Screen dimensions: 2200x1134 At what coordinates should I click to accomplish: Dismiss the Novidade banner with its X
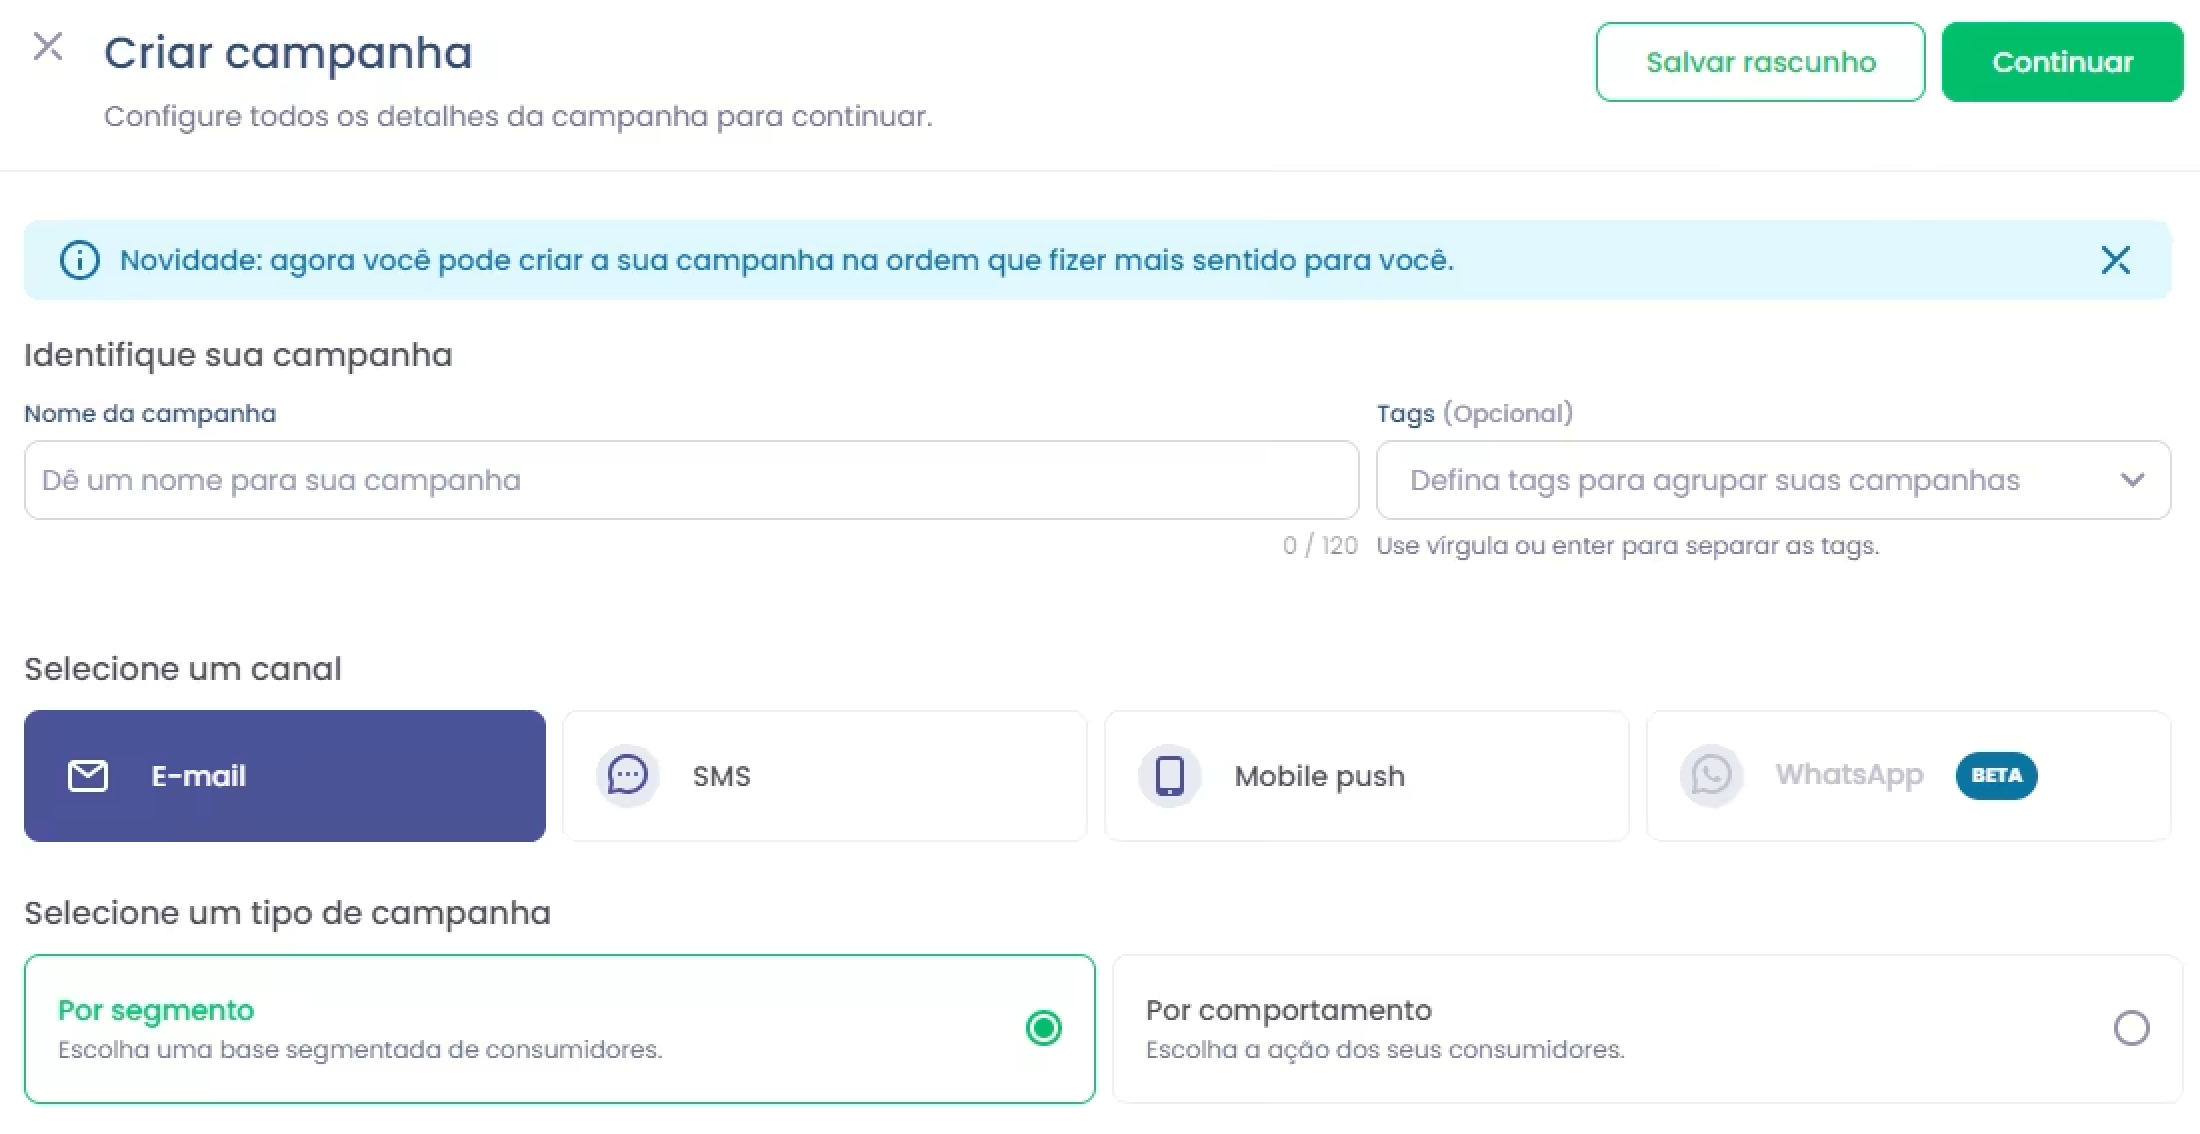click(x=2115, y=260)
